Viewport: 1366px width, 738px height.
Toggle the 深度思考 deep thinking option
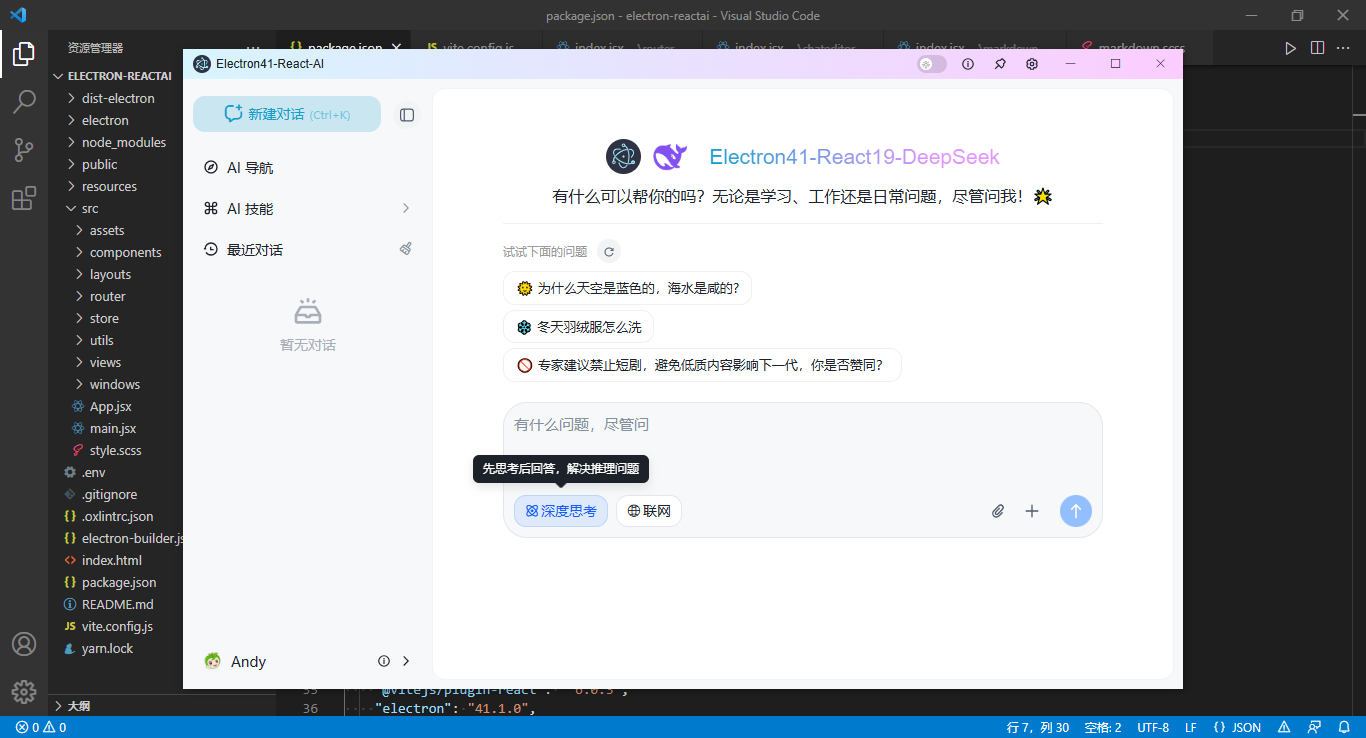click(561, 511)
